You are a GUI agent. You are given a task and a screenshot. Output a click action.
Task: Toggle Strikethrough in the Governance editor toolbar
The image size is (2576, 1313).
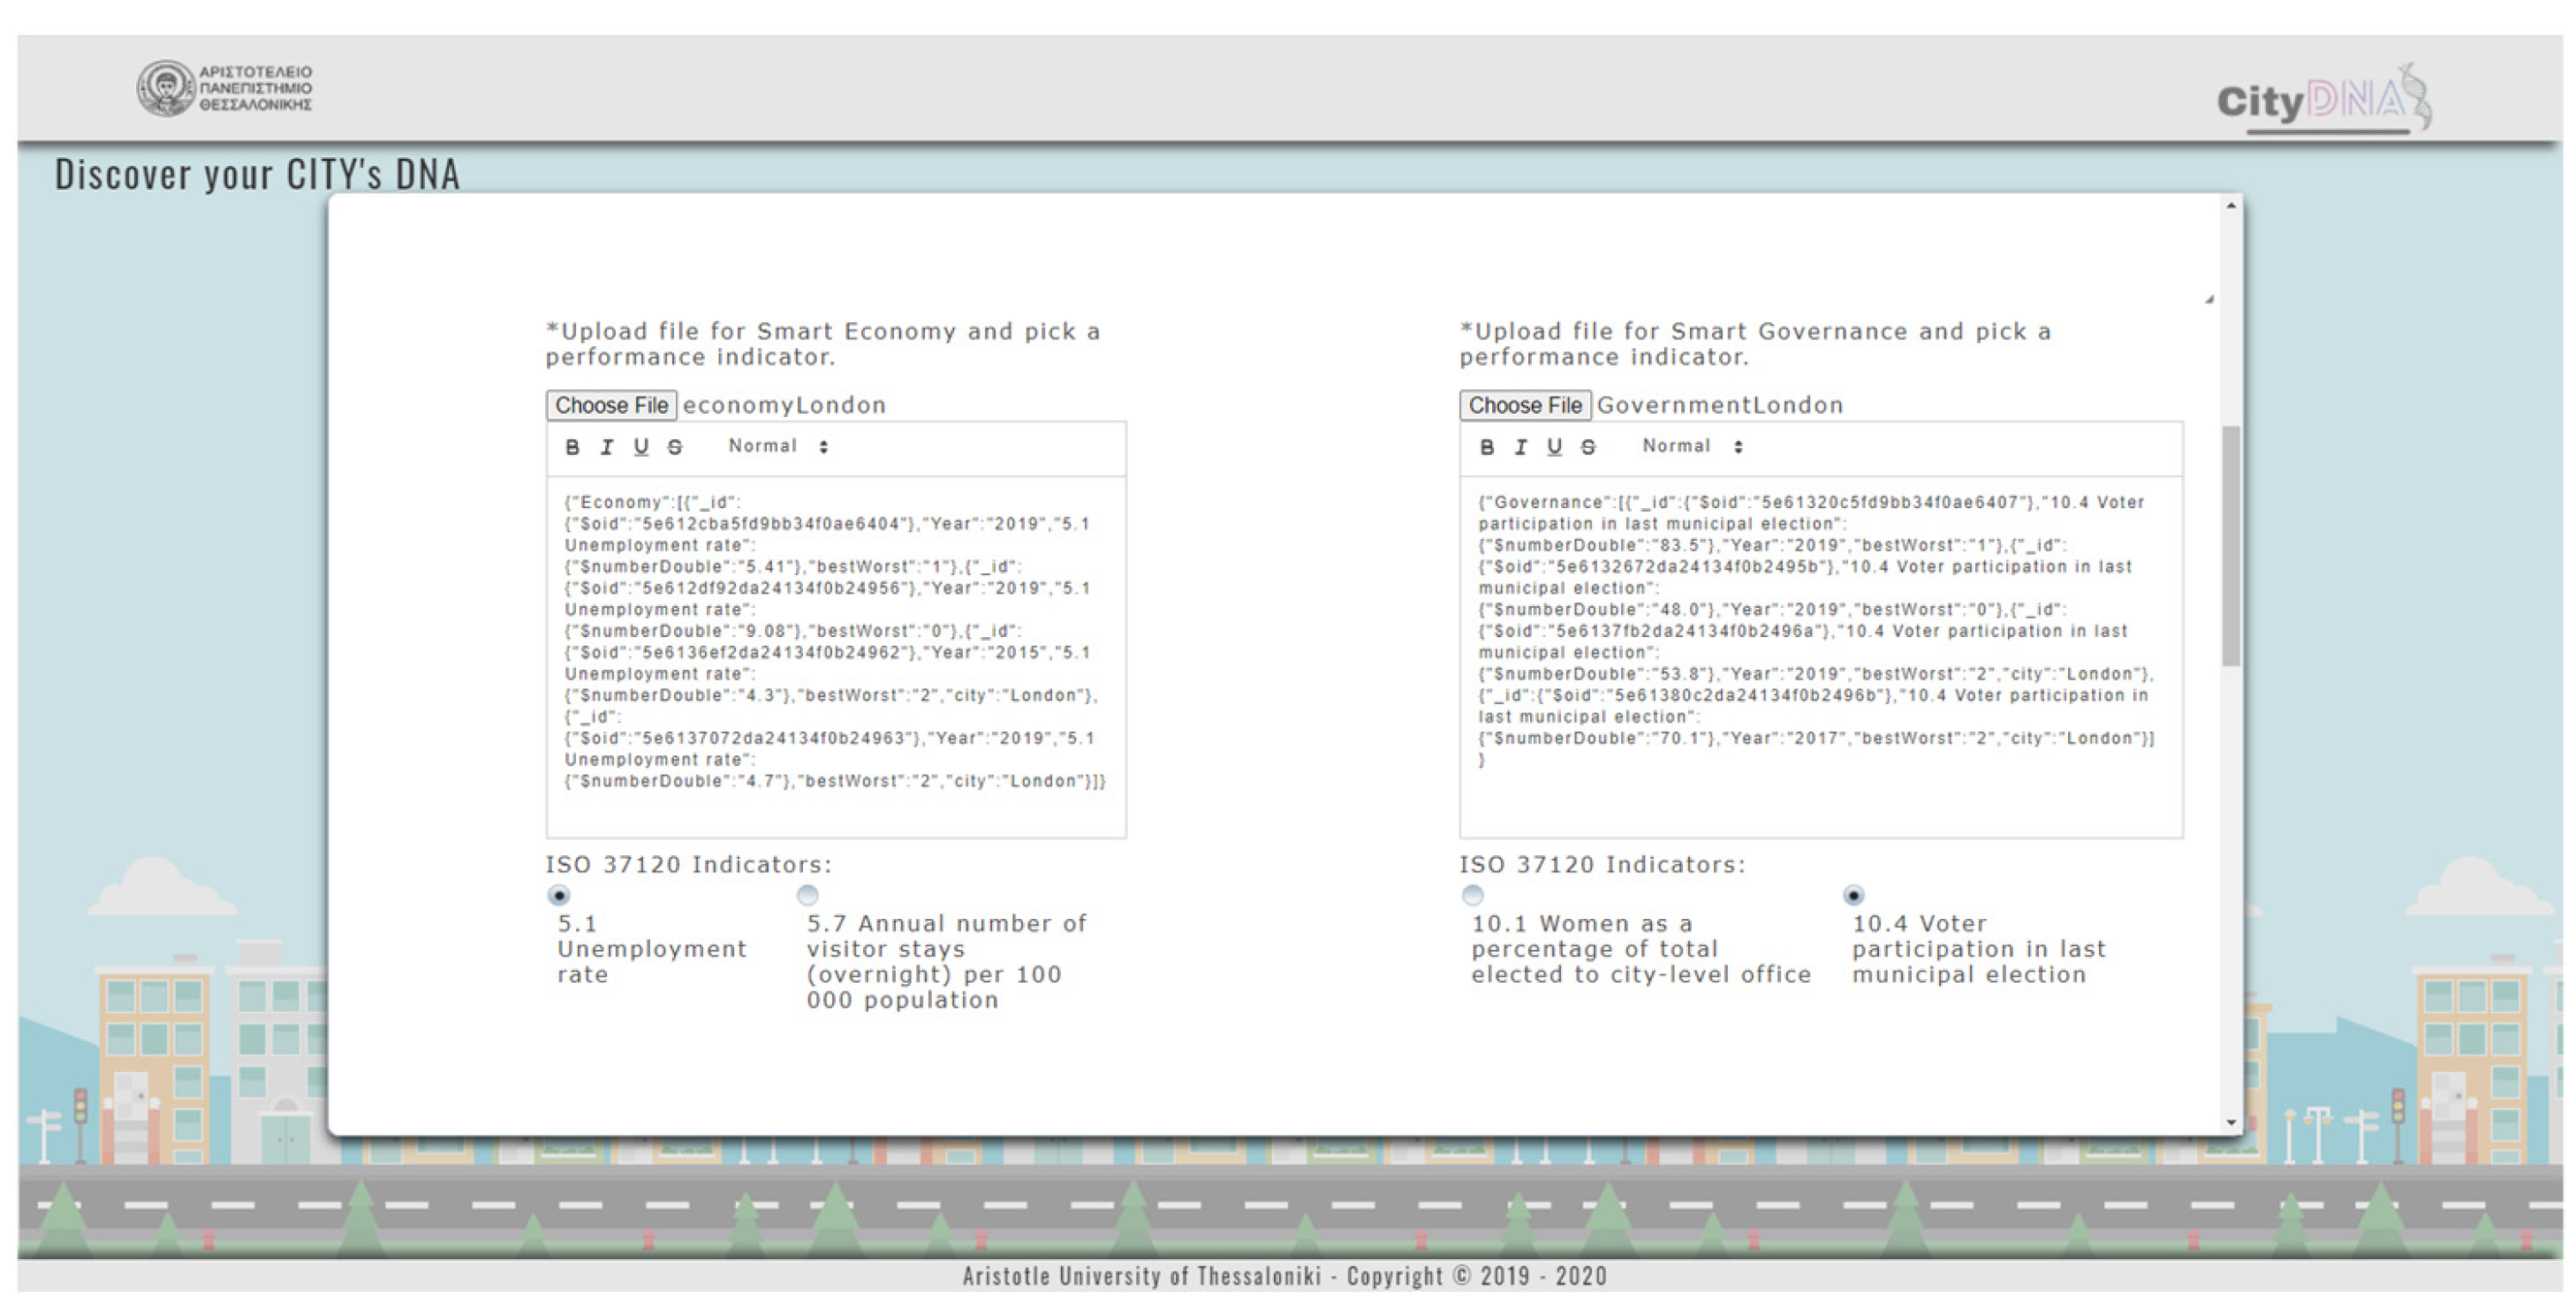(x=1588, y=447)
